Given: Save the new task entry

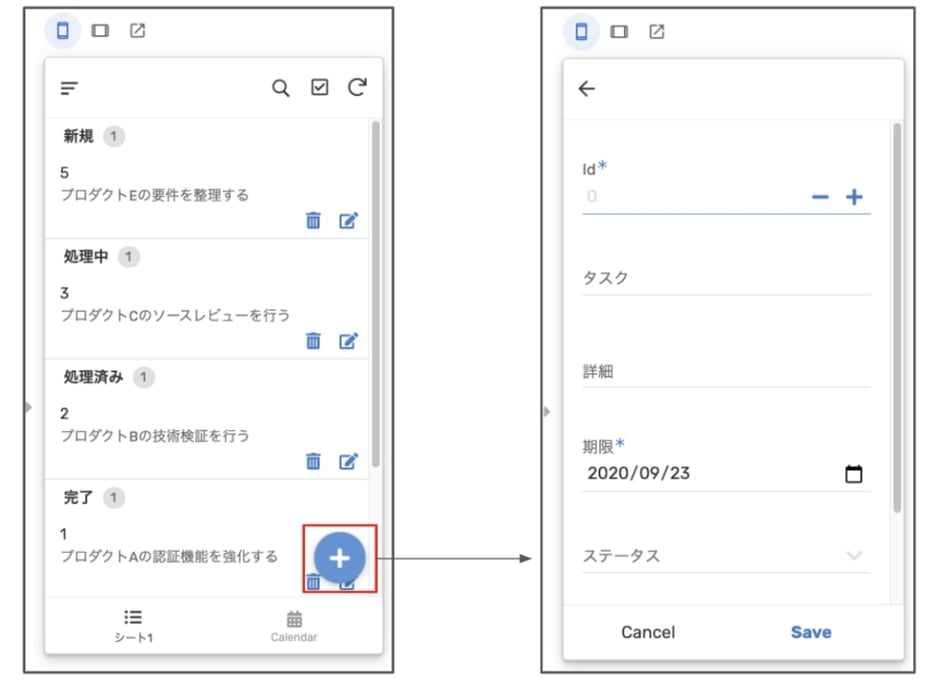Looking at the screenshot, I should pos(811,632).
